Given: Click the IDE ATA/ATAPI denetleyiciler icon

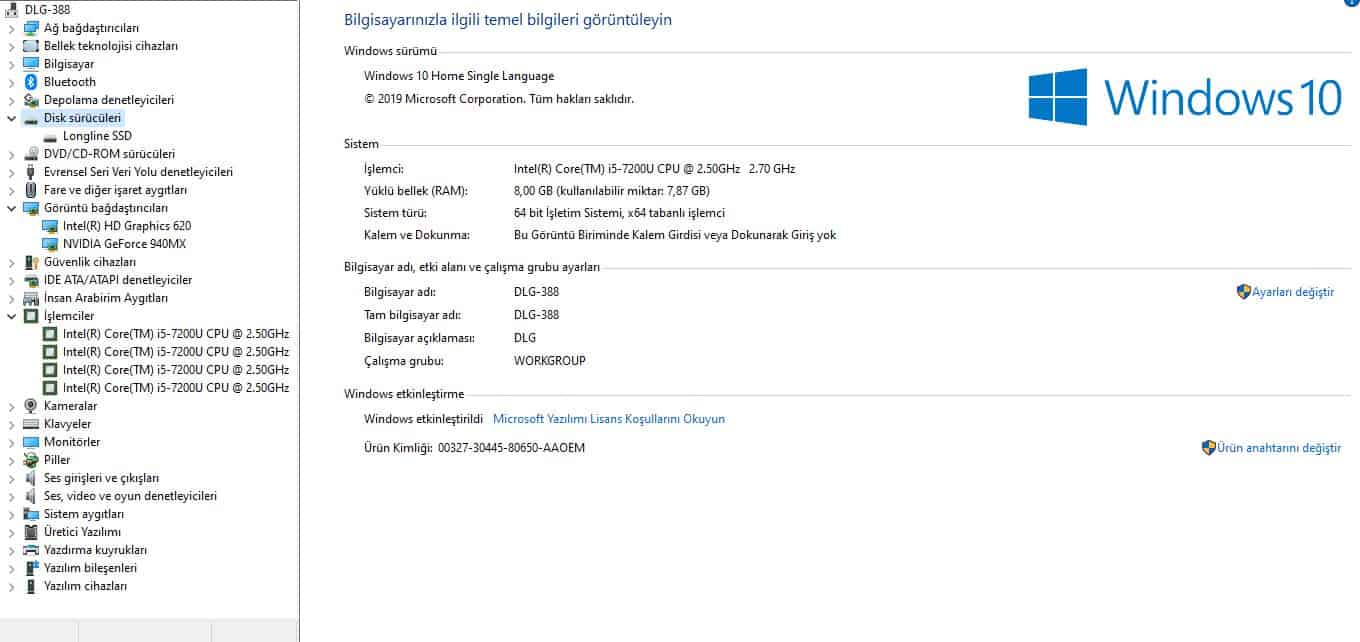Looking at the screenshot, I should pyautogui.click(x=31, y=280).
